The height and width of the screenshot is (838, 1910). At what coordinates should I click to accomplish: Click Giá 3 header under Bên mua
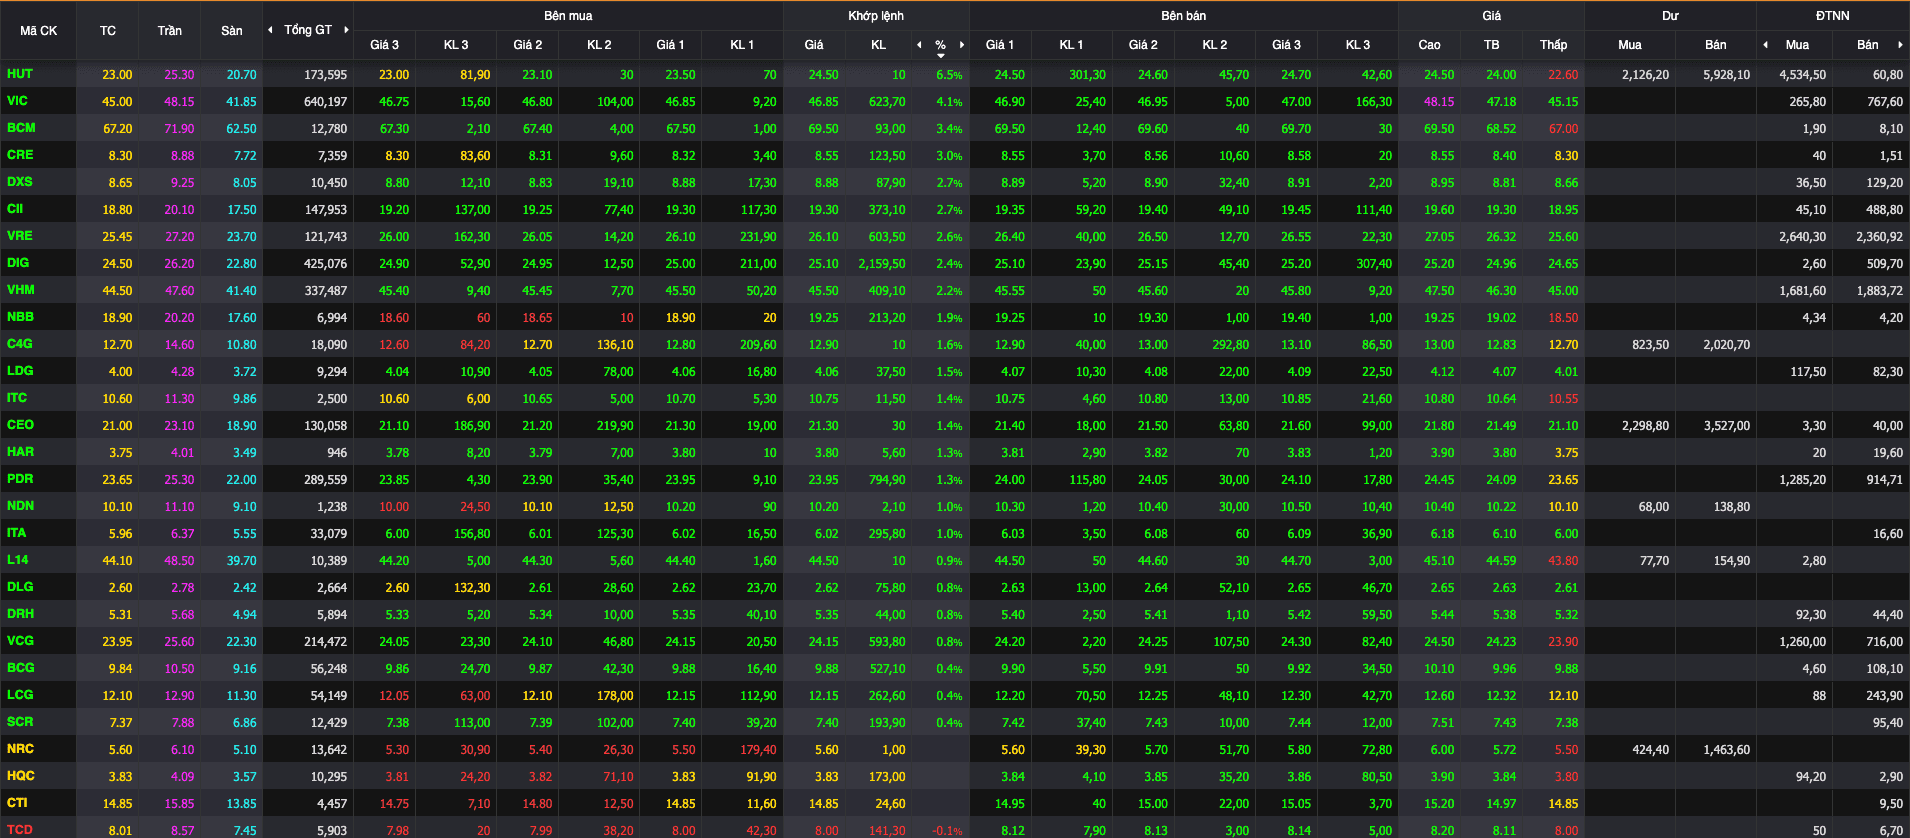coord(384,45)
